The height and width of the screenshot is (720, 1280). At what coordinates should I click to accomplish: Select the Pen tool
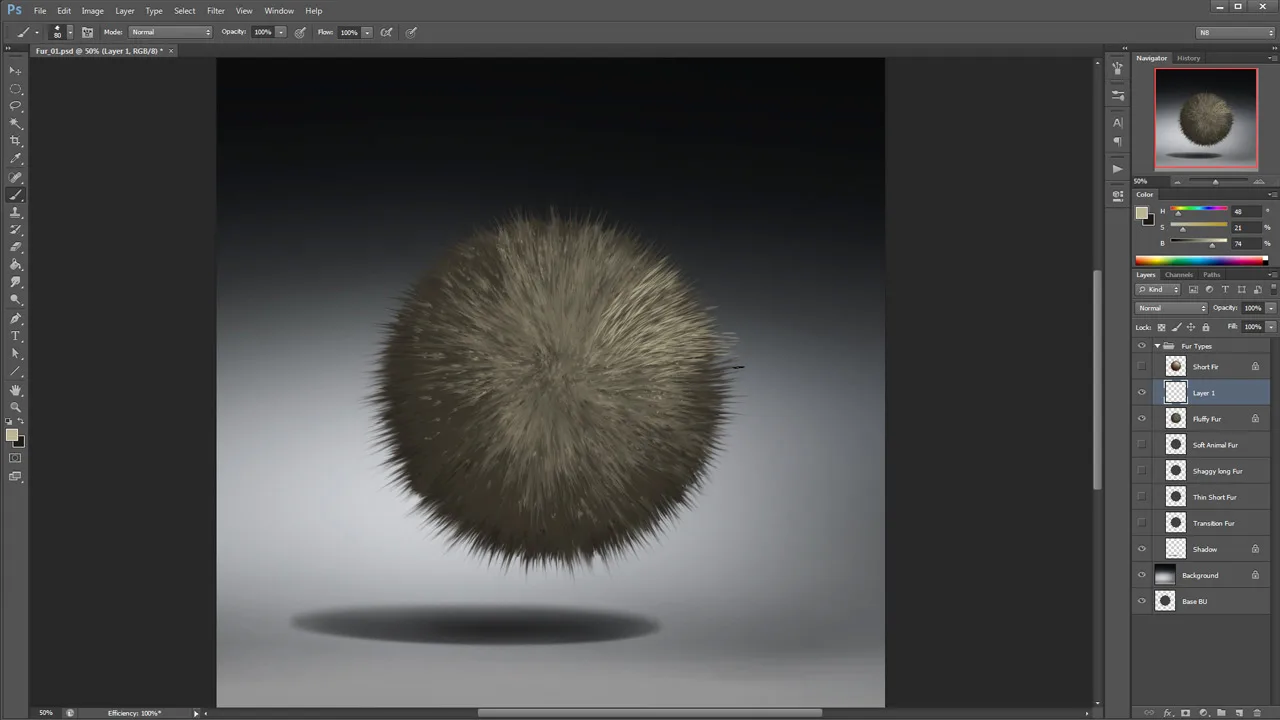[x=15, y=320]
